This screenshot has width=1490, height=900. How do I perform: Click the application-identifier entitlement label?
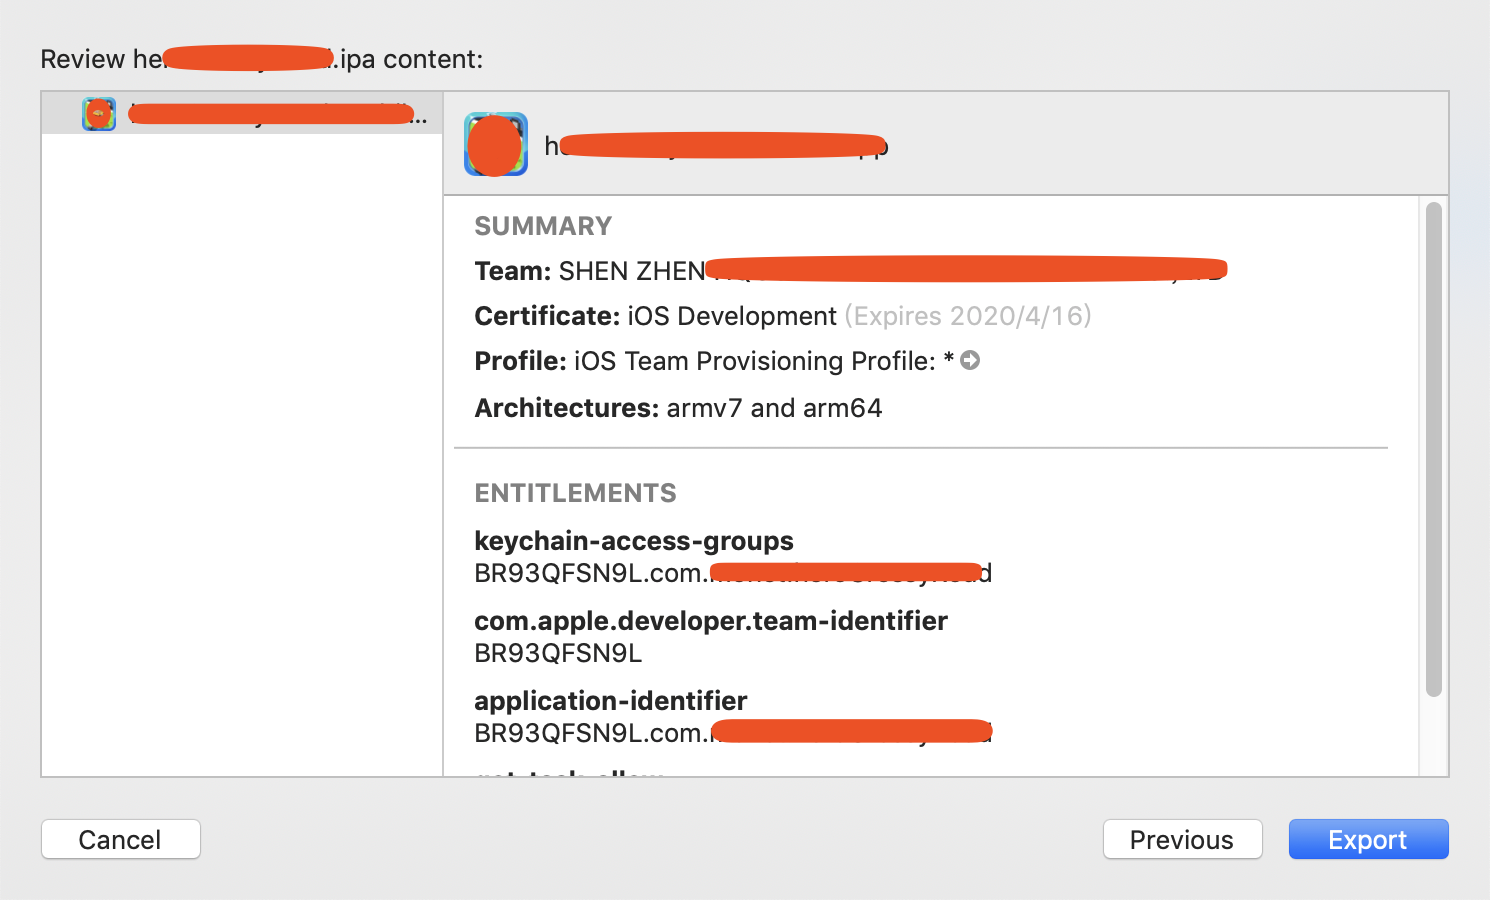pyautogui.click(x=611, y=701)
